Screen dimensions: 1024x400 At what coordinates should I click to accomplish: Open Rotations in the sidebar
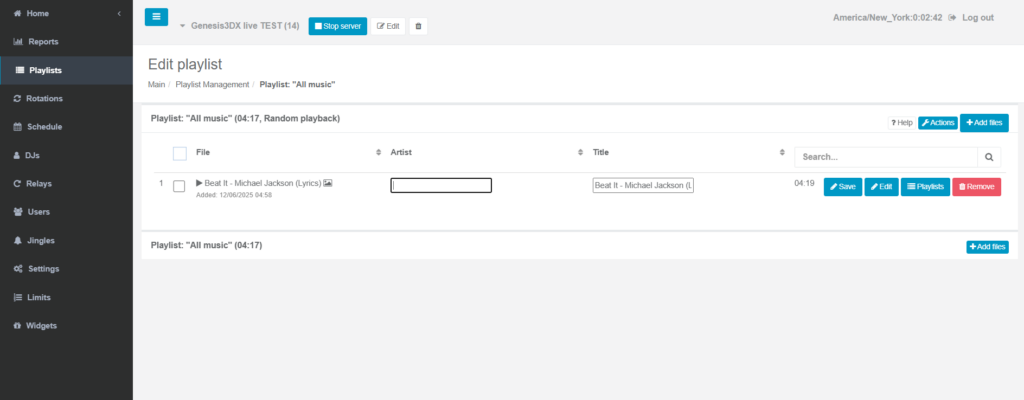[44, 98]
